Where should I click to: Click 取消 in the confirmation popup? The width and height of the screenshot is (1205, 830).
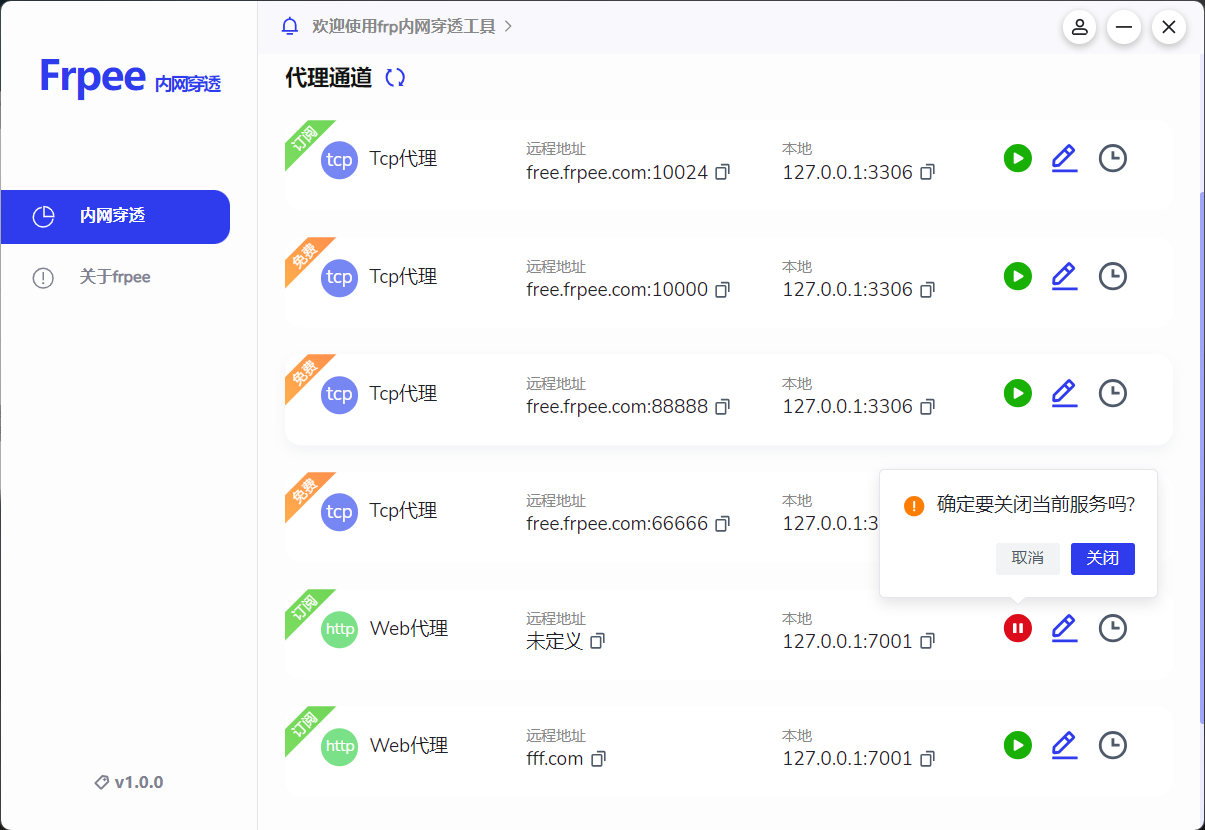pos(1027,558)
